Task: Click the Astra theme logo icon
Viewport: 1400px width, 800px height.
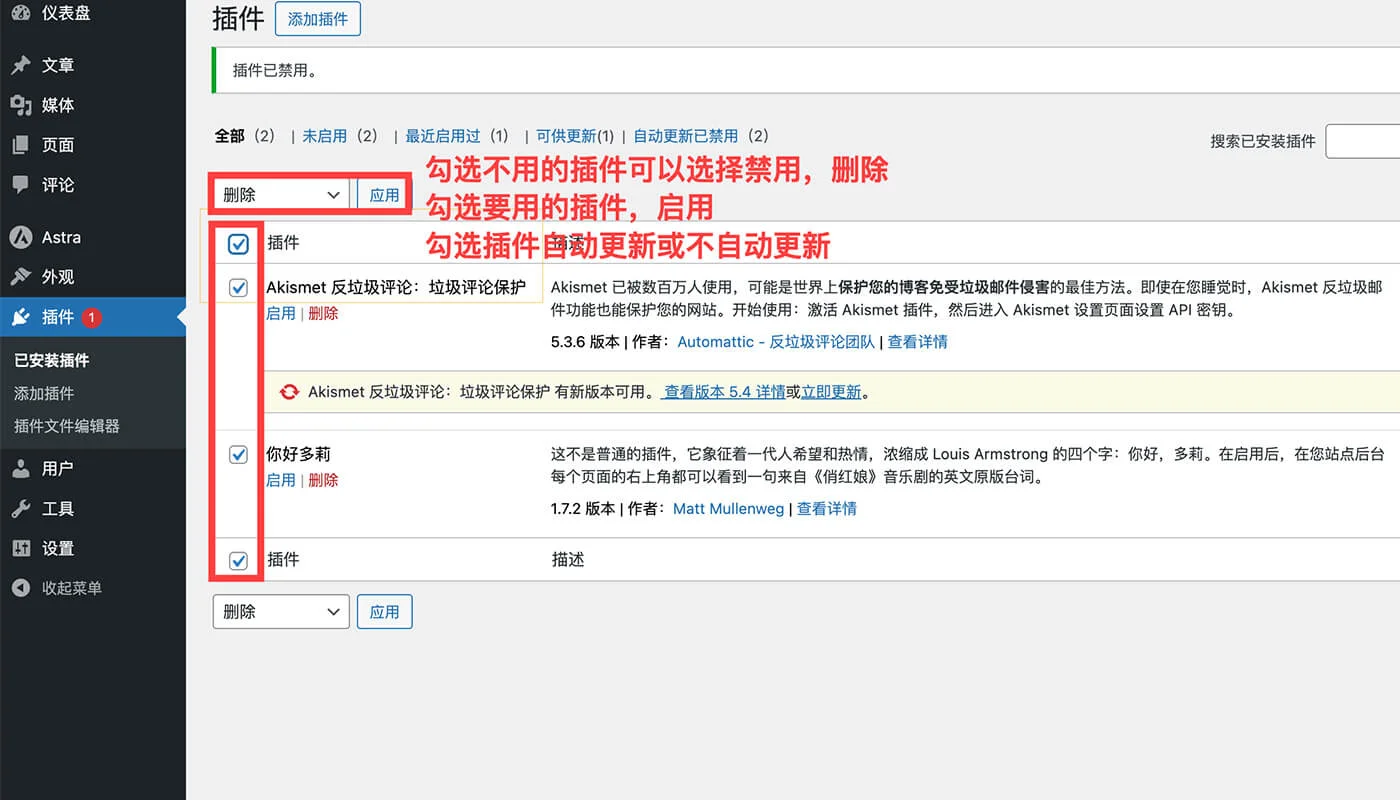Action: click(20, 238)
